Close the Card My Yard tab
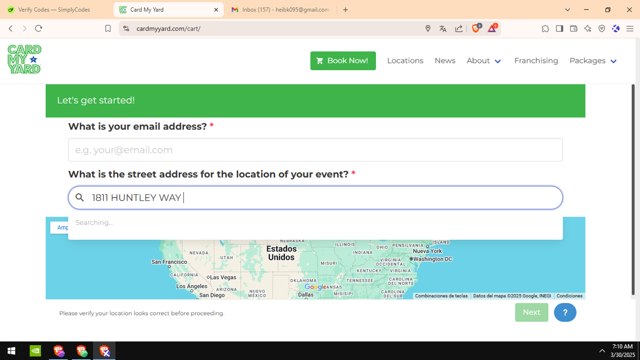Image resolution: width=640 pixels, height=360 pixels. point(216,10)
